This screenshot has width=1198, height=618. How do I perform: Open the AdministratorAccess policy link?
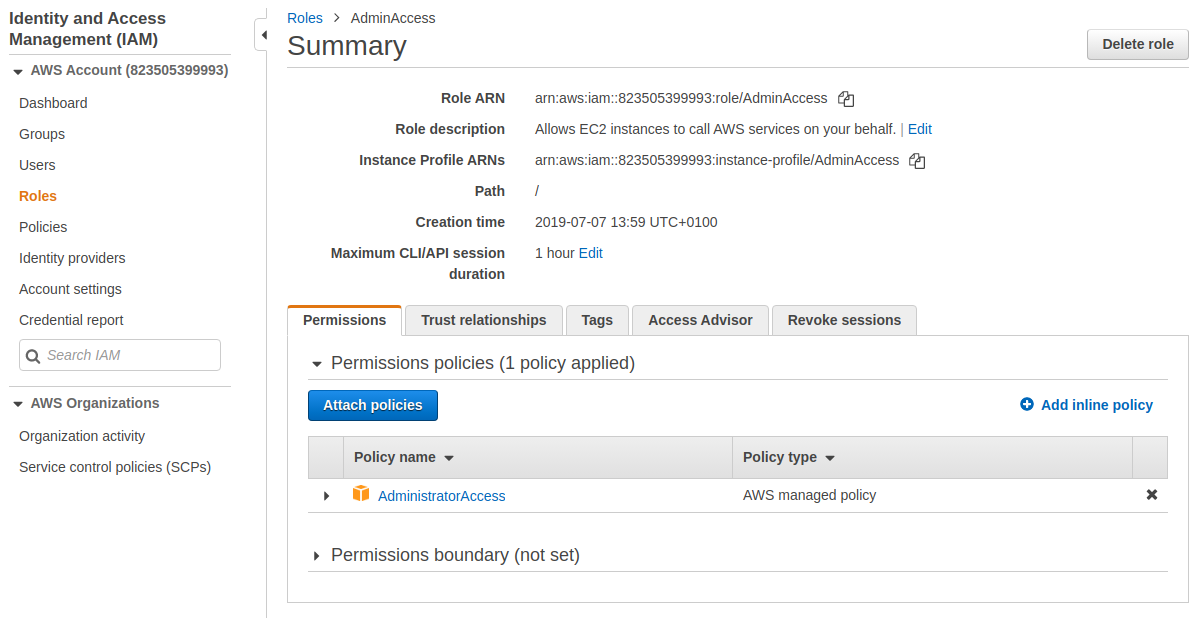[442, 496]
